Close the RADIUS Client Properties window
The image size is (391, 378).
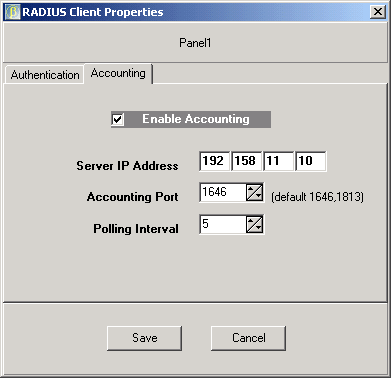(378, 12)
